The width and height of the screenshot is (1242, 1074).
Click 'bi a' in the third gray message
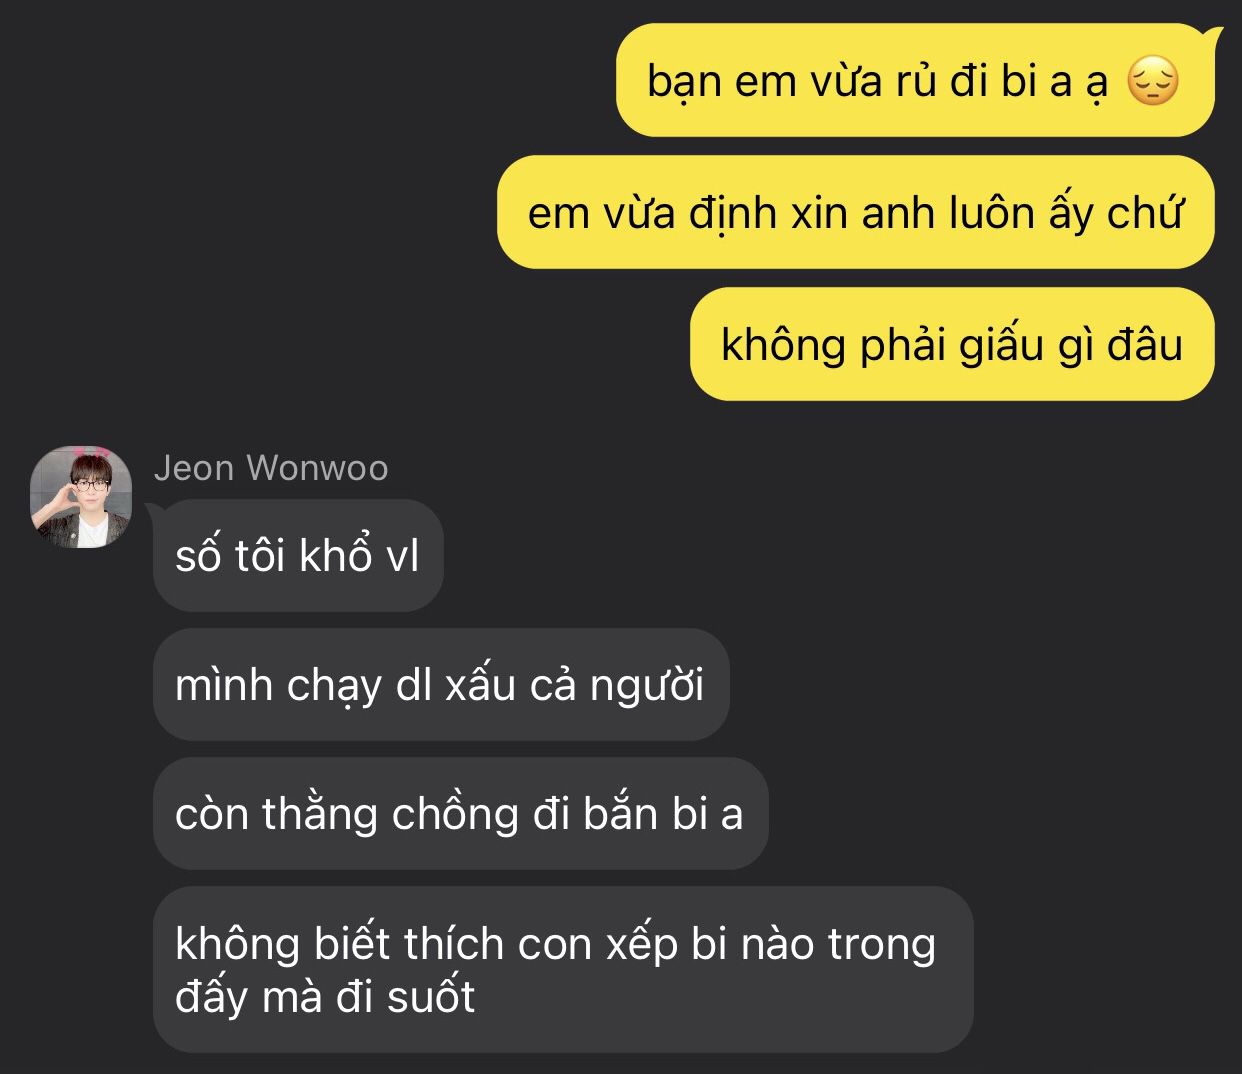point(707,814)
